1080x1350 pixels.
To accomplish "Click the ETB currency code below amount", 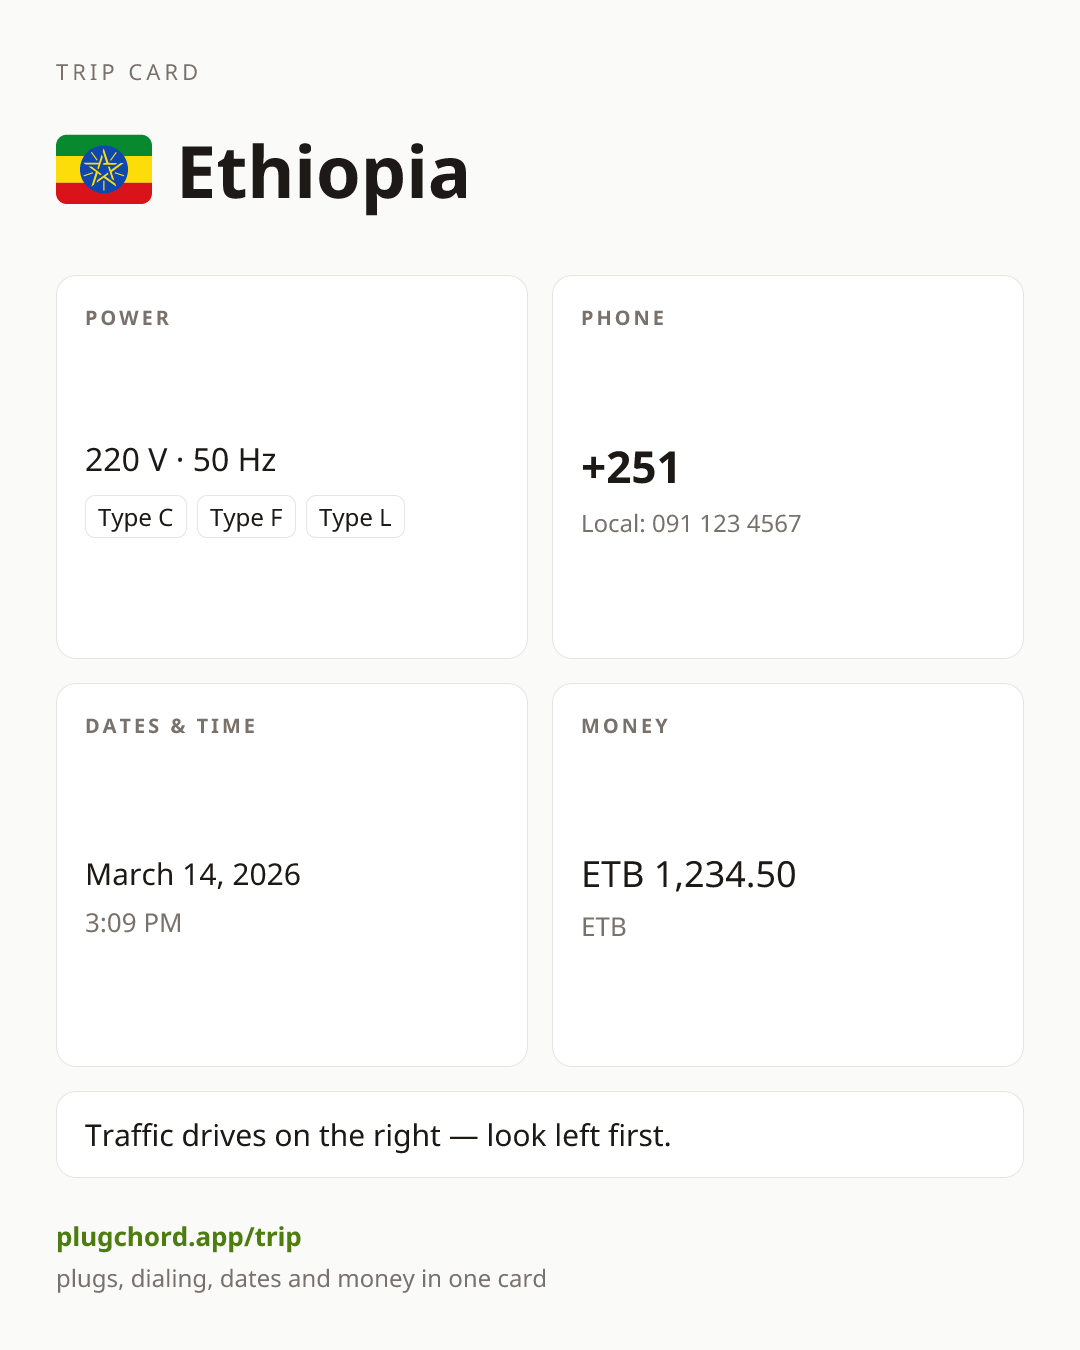I will pyautogui.click(x=604, y=927).
